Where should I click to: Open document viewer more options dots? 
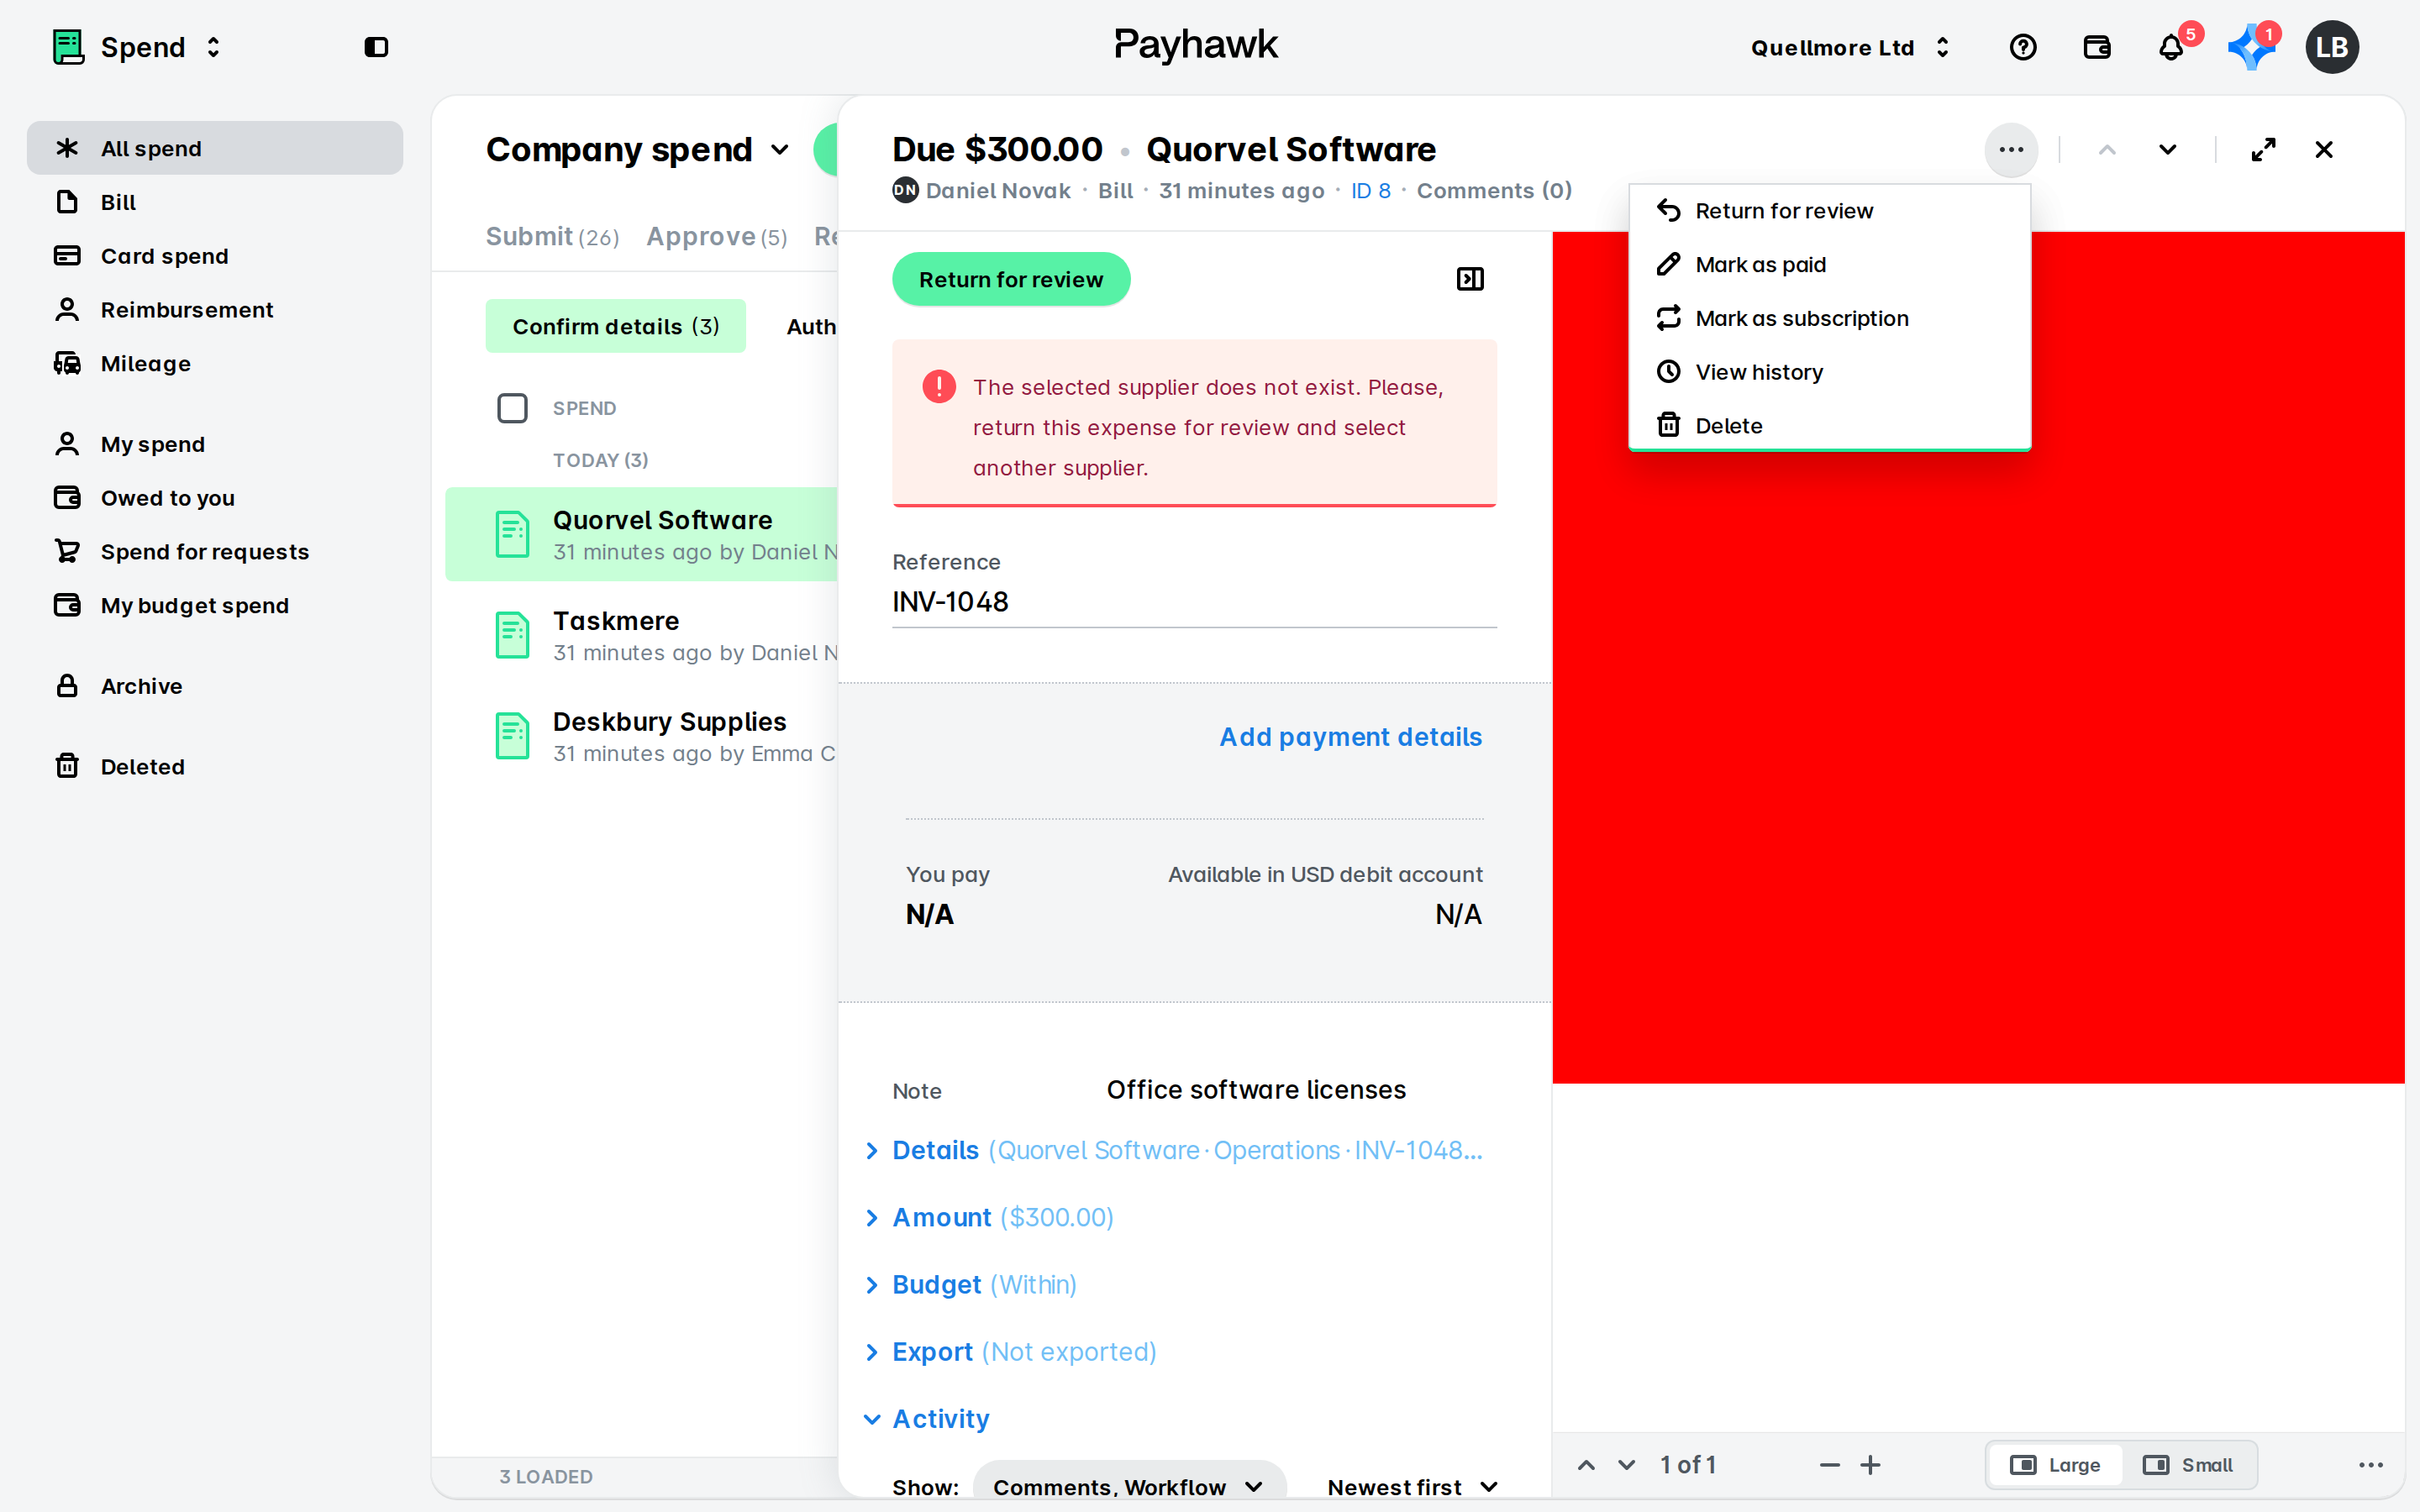click(x=2371, y=1465)
